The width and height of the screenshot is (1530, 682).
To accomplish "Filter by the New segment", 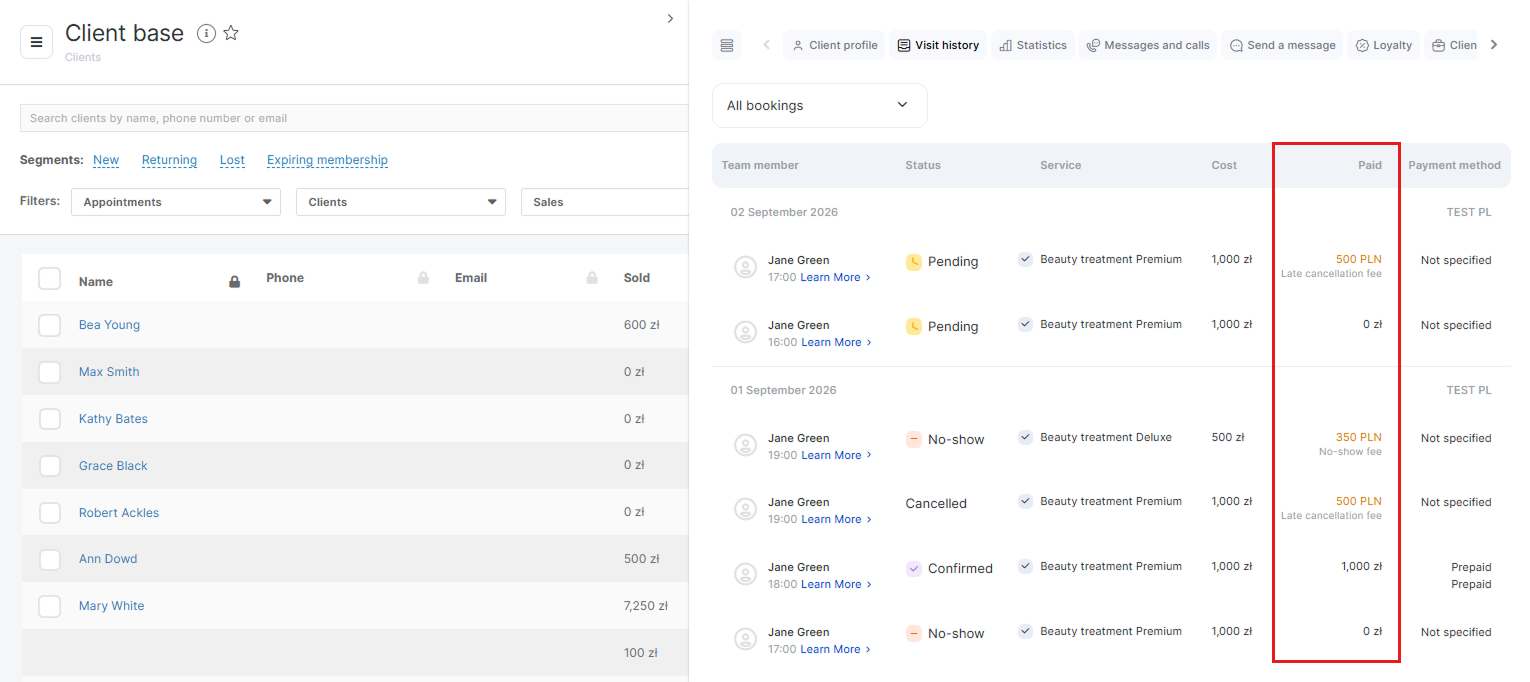I will (106, 160).
